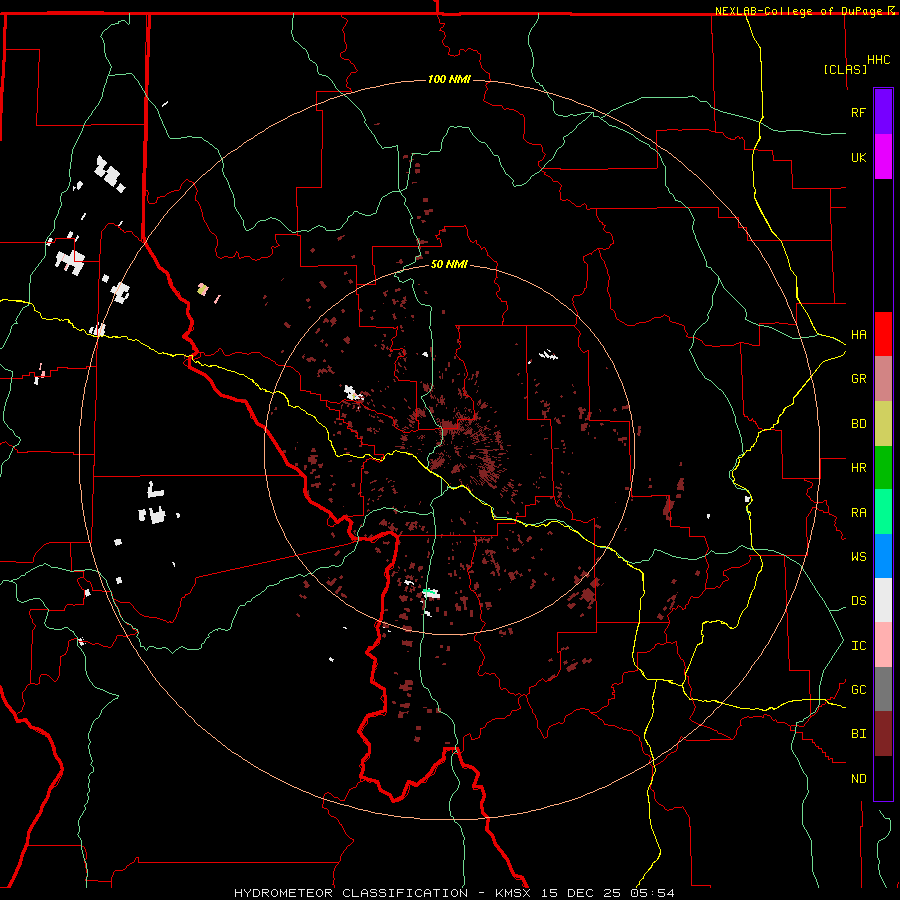900x900 pixels.
Task: Click the BD yellow legend color block
Action: click(x=883, y=423)
